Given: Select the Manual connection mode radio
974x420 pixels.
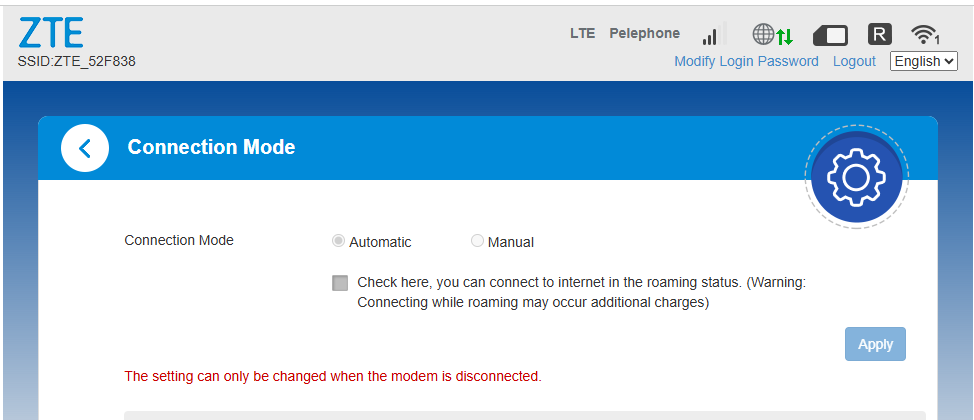Looking at the screenshot, I should [477, 241].
